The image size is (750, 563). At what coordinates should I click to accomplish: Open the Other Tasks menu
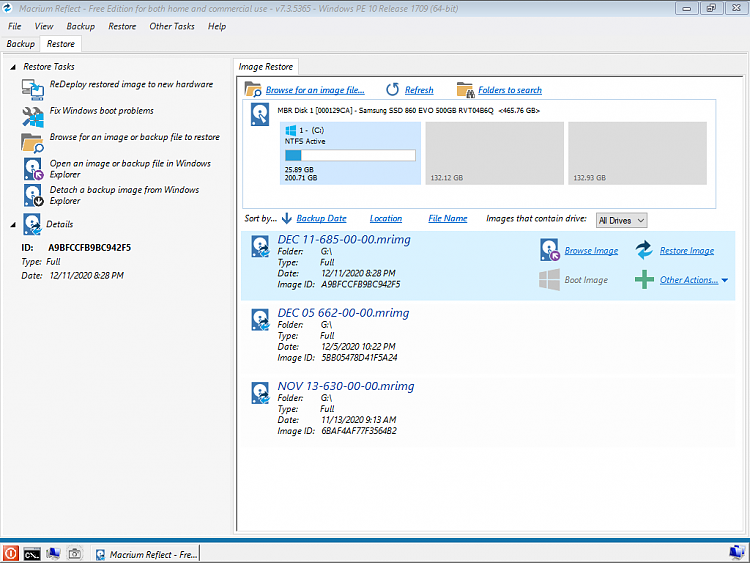point(172,26)
